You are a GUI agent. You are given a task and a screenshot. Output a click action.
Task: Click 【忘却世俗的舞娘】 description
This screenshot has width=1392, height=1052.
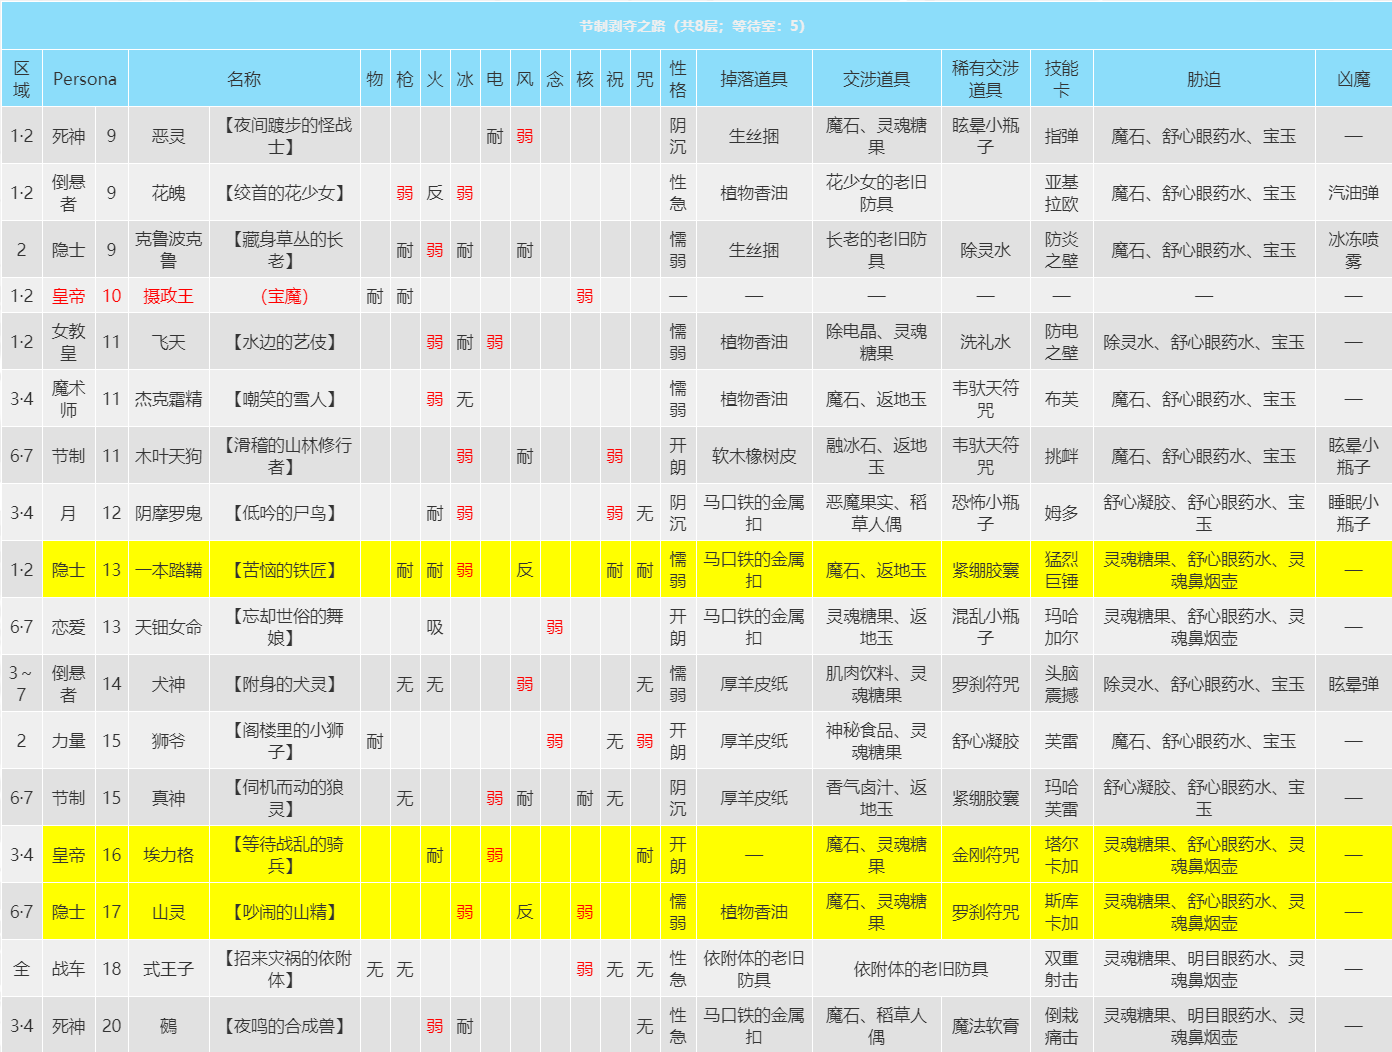click(285, 627)
